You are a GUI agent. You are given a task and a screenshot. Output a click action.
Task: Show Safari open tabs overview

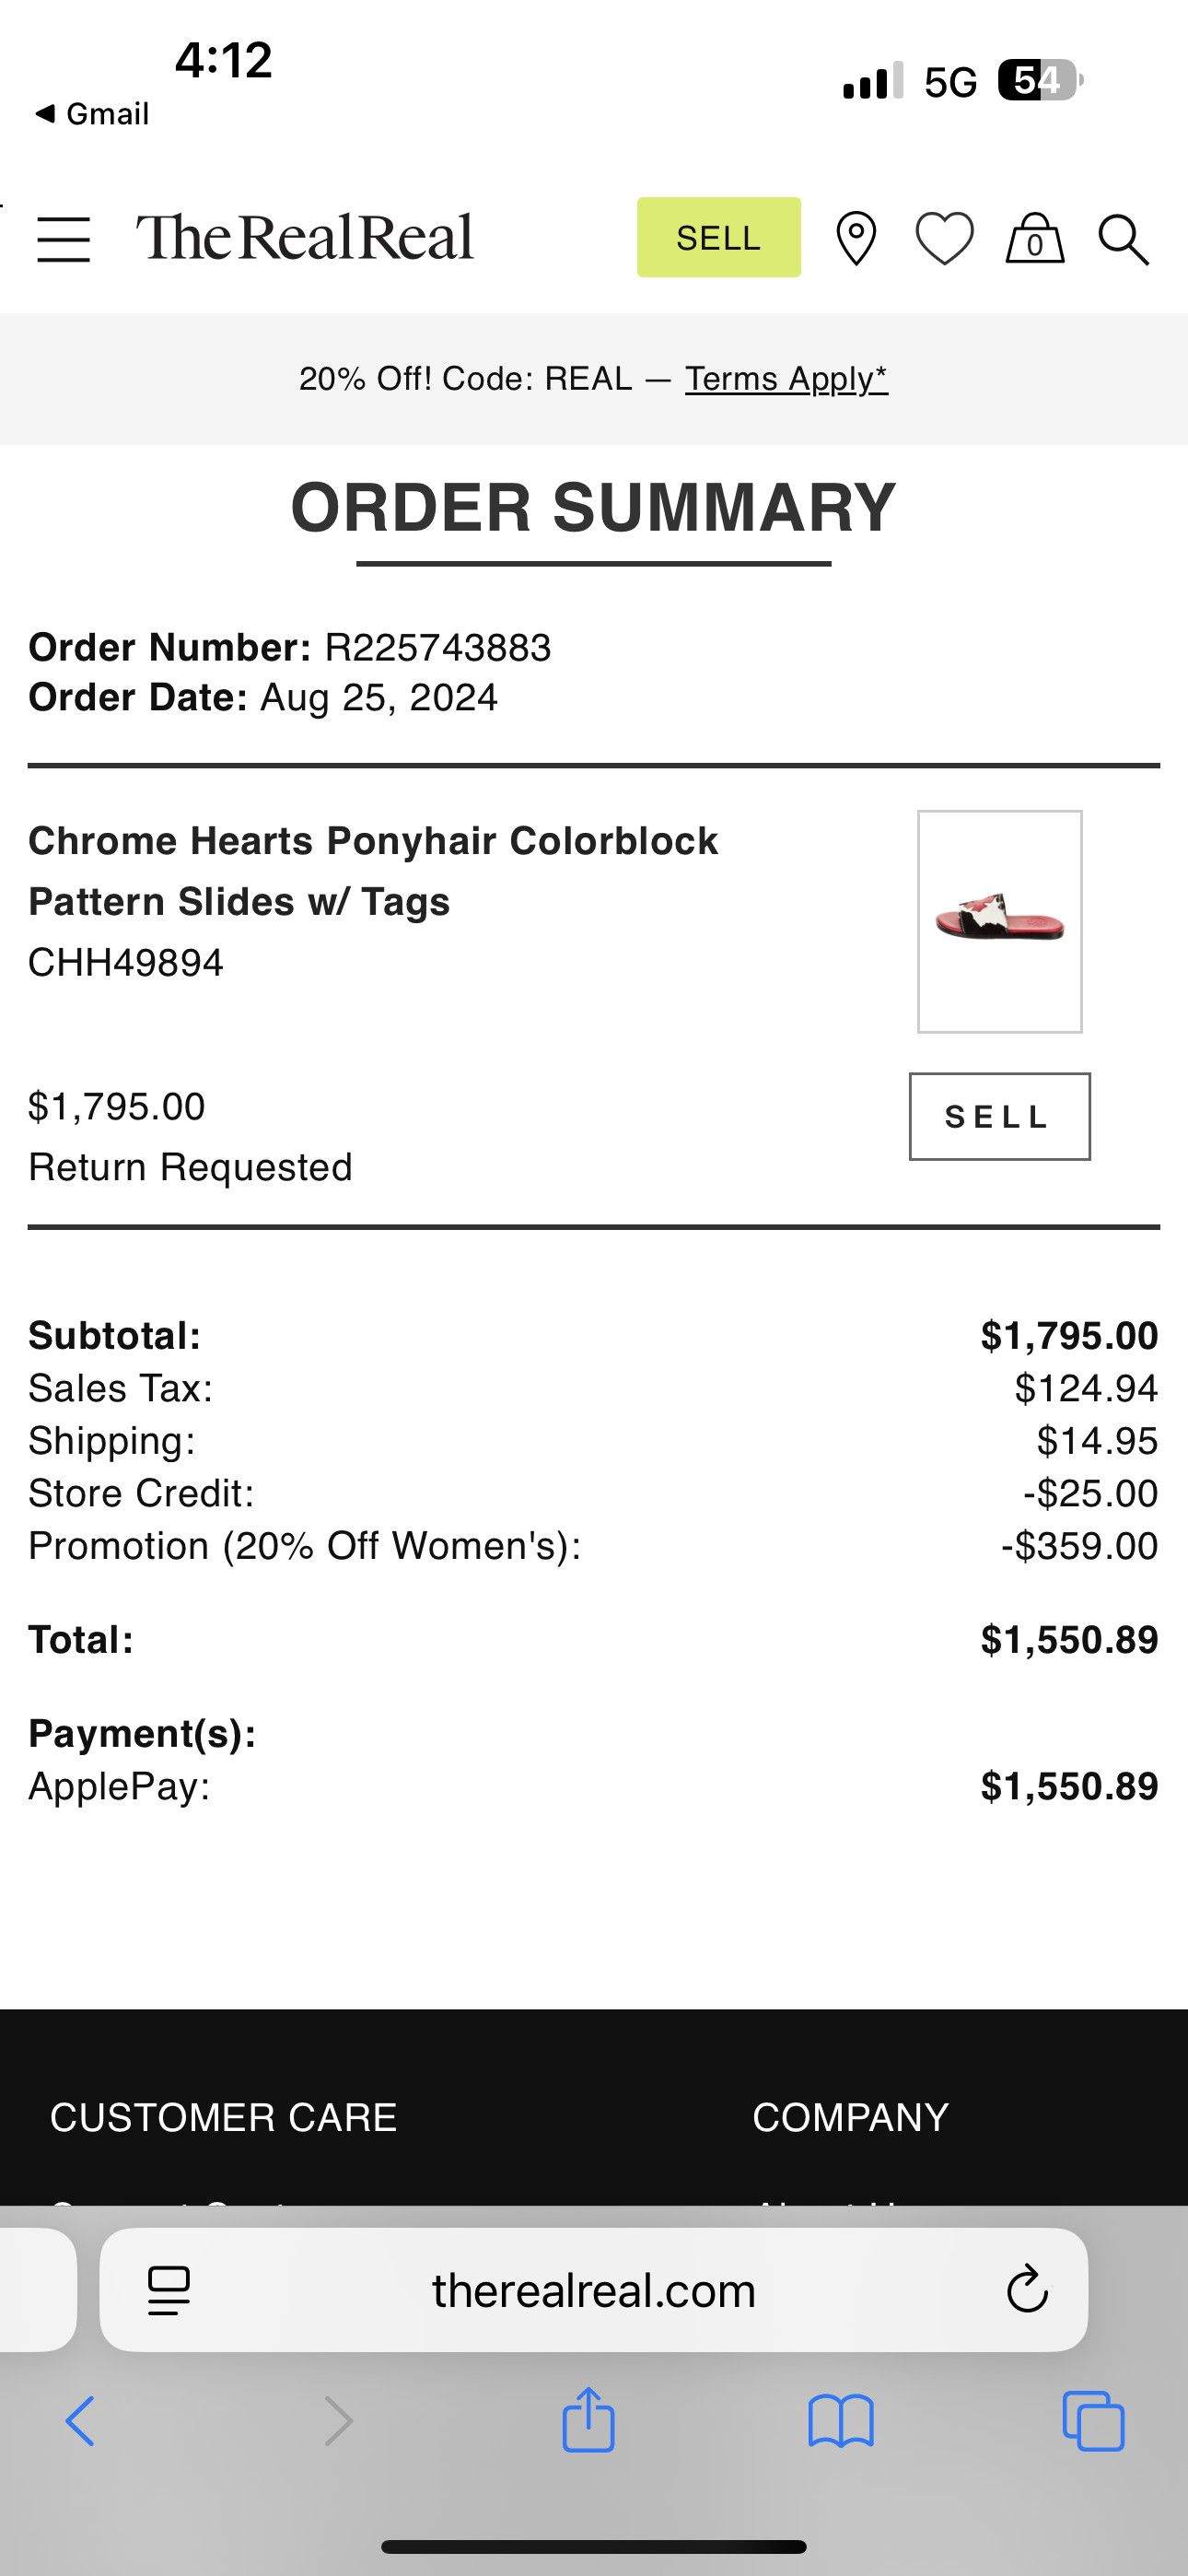coord(1093,2421)
